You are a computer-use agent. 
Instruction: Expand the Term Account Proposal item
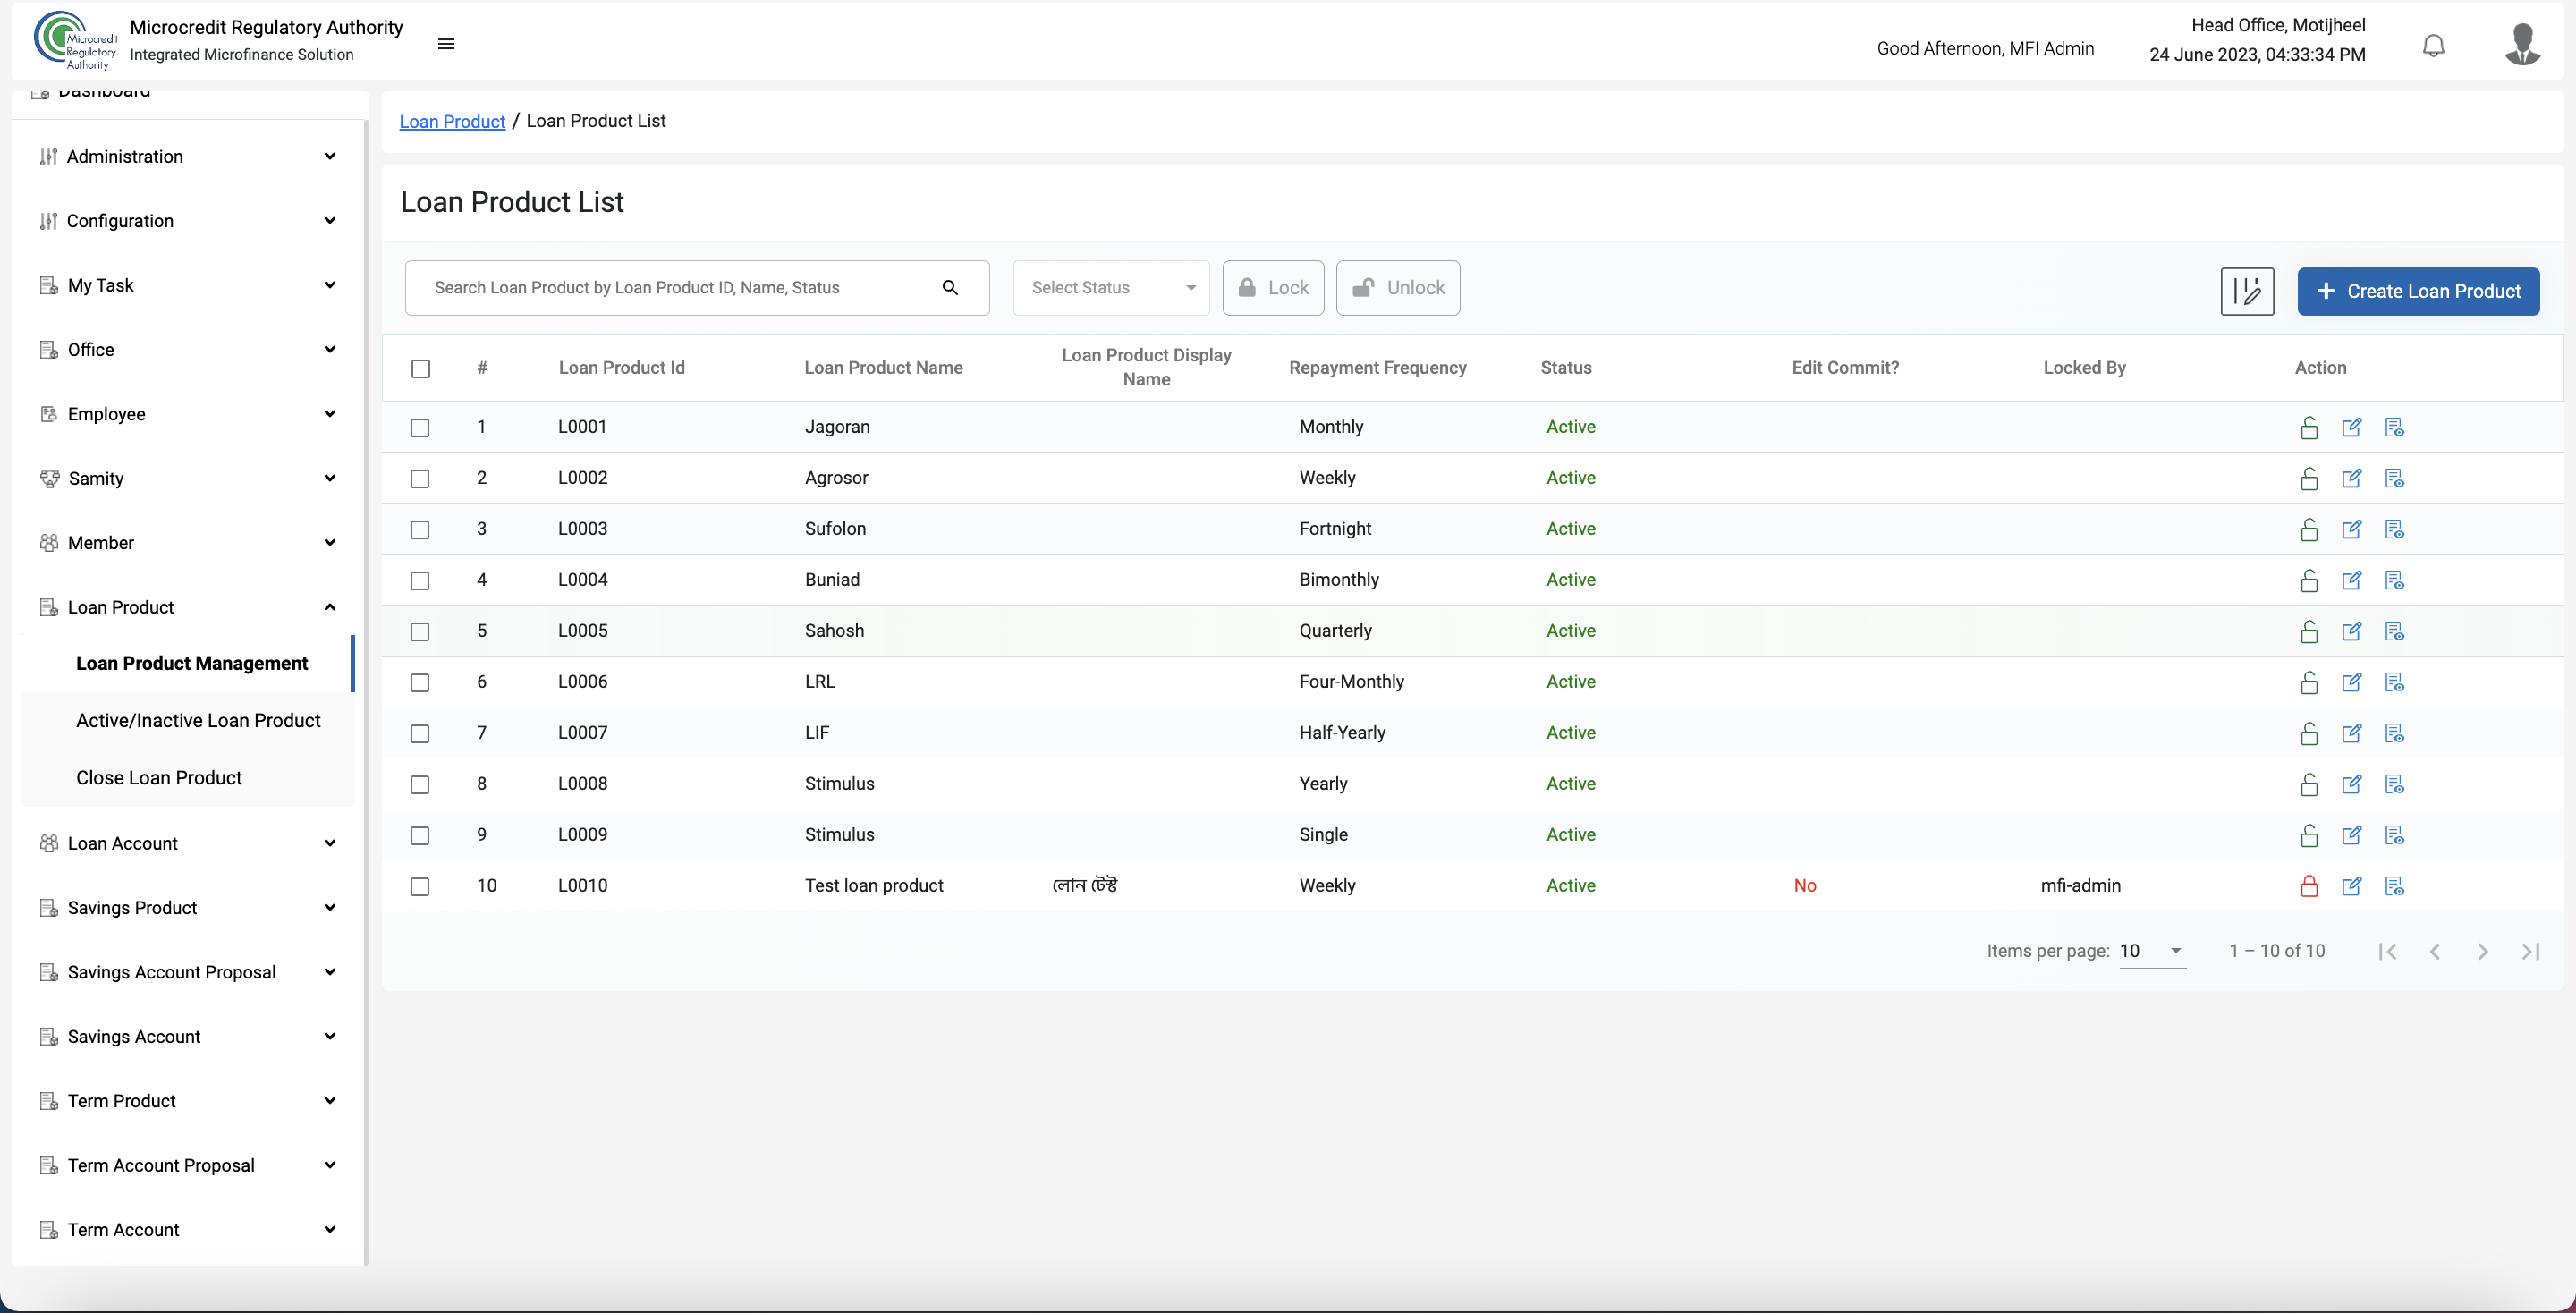188,1166
